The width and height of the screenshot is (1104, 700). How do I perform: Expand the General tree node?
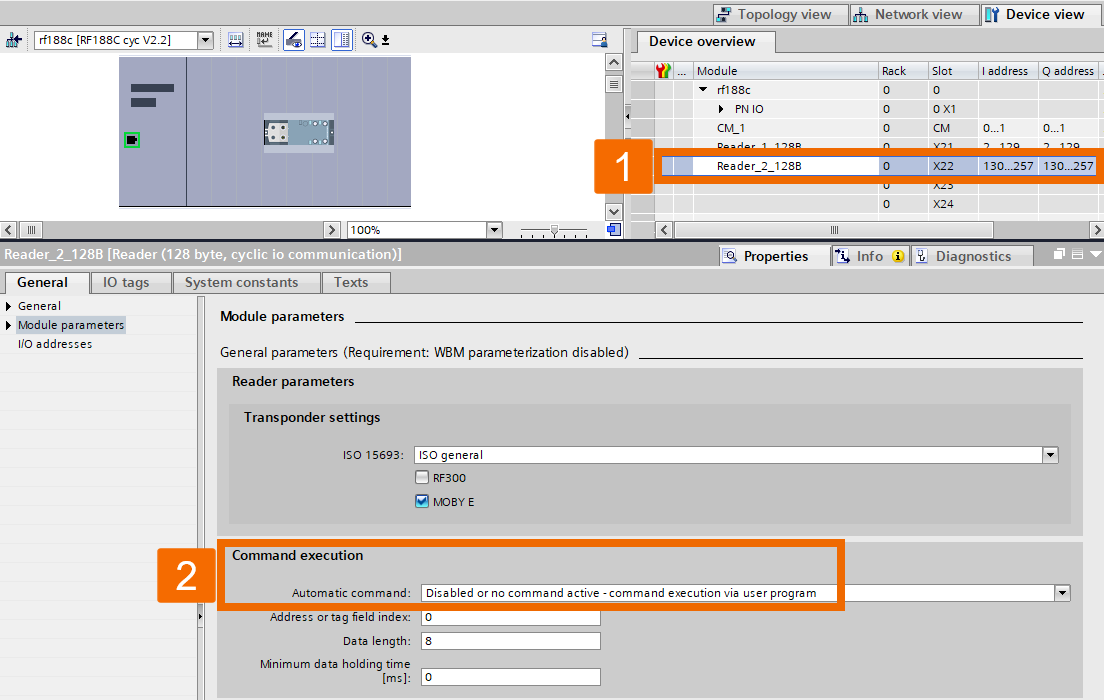pos(8,306)
